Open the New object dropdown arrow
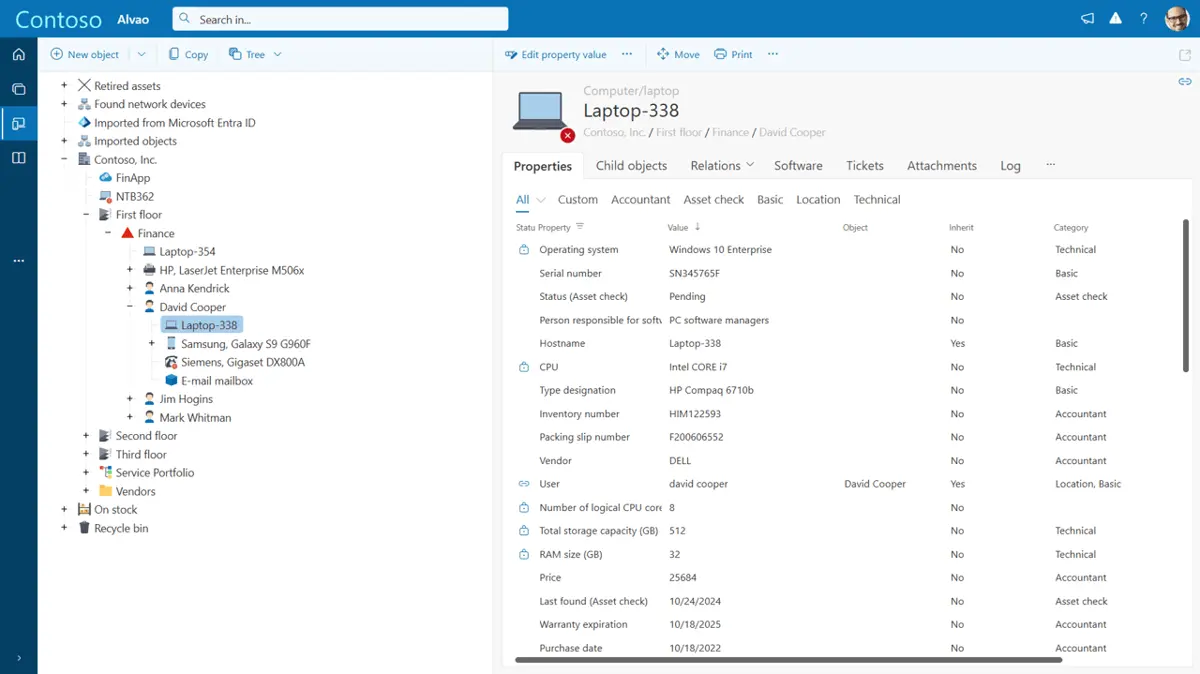 [141, 54]
